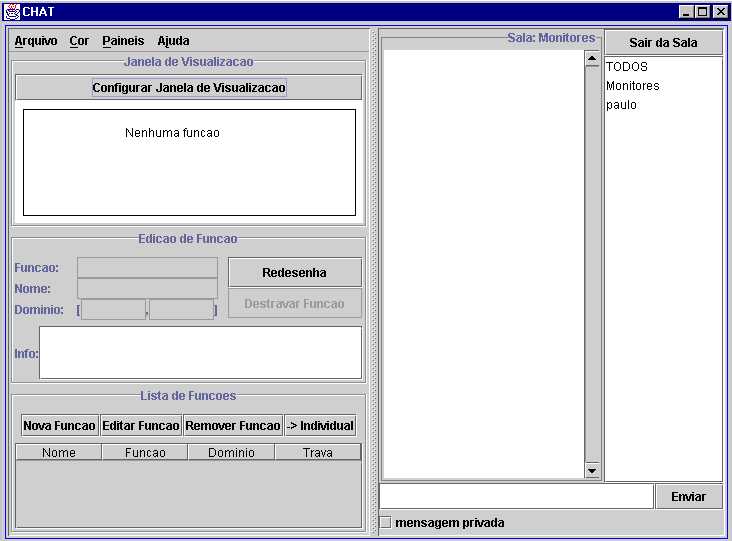This screenshot has width=732, height=541.
Task: Focus the Funcao text field
Action: point(148,267)
